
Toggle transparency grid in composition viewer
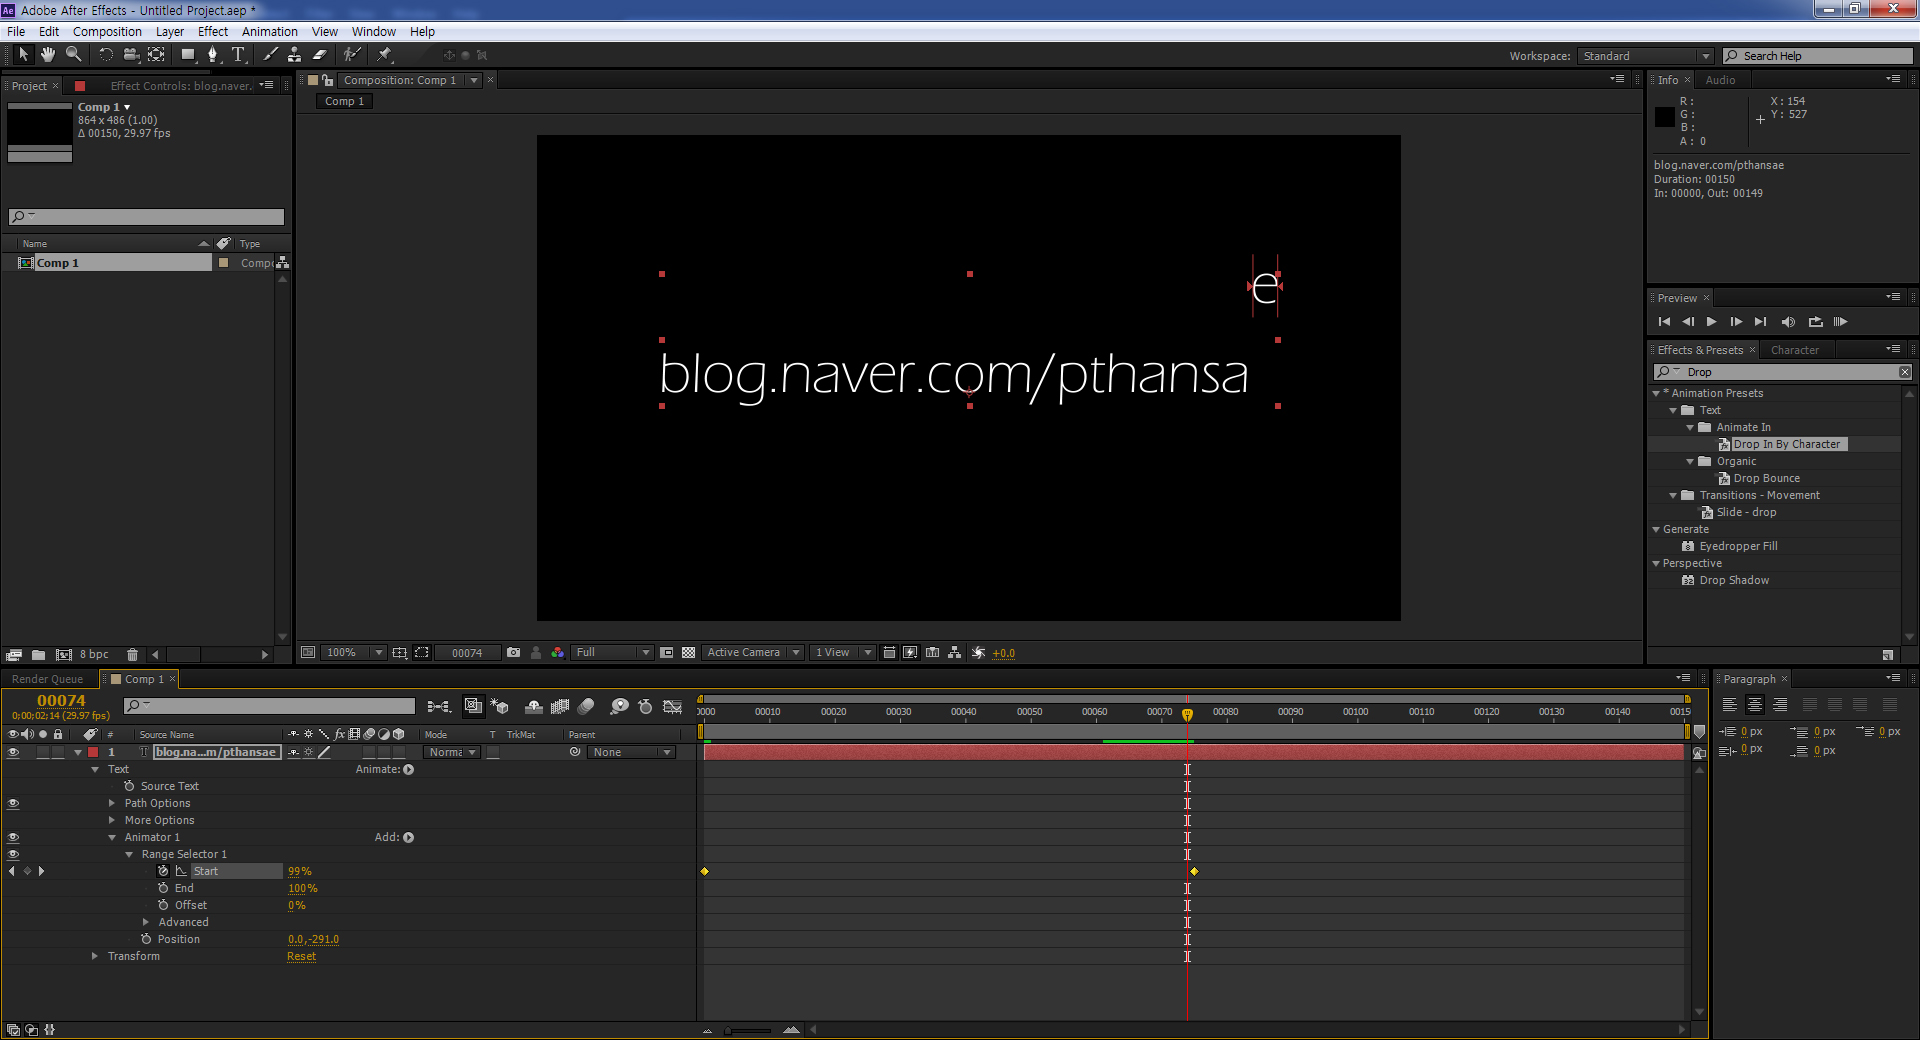688,653
